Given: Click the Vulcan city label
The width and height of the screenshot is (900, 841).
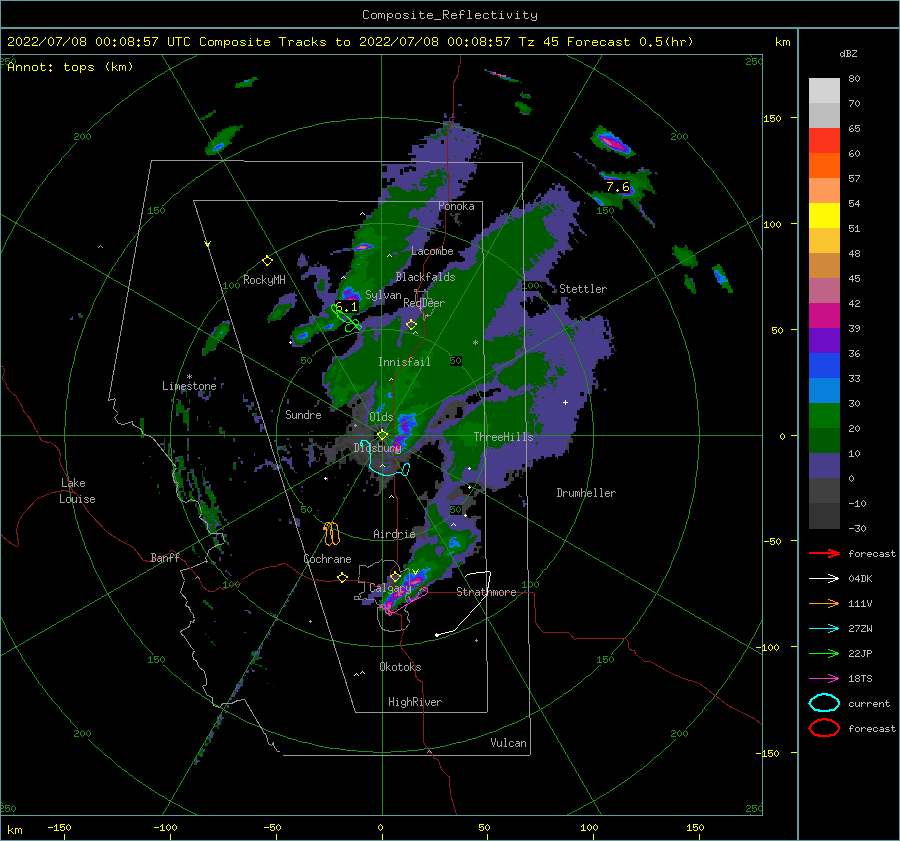Looking at the screenshot, I should (508, 743).
